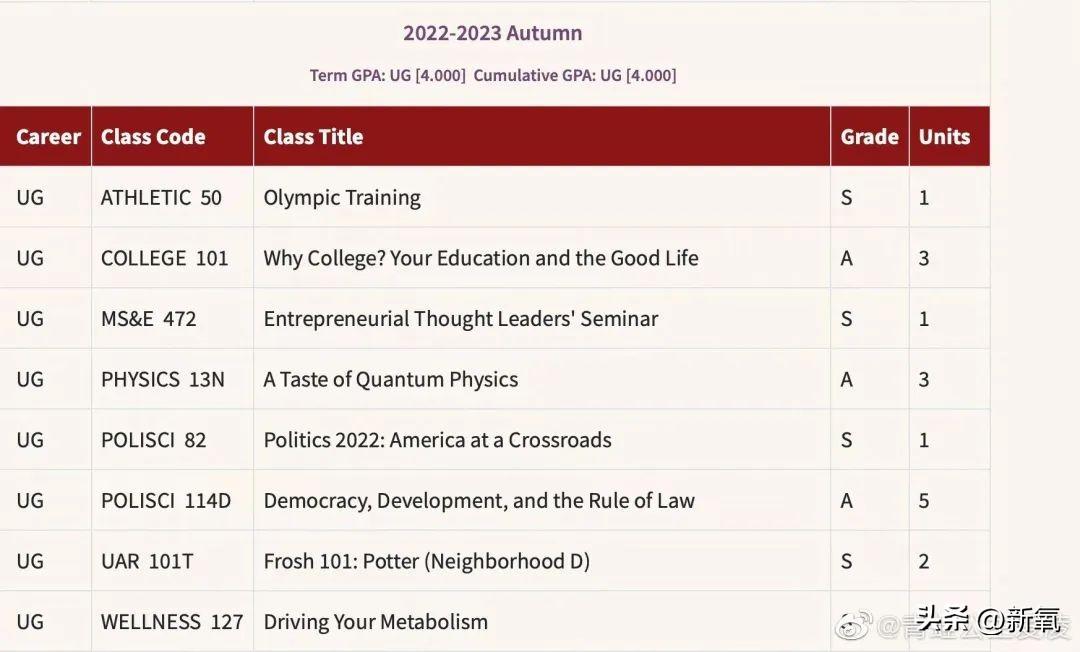Screen dimensions: 1080x652
Task: Click the Term GPA summary line
Action: pyautogui.click(x=492, y=75)
